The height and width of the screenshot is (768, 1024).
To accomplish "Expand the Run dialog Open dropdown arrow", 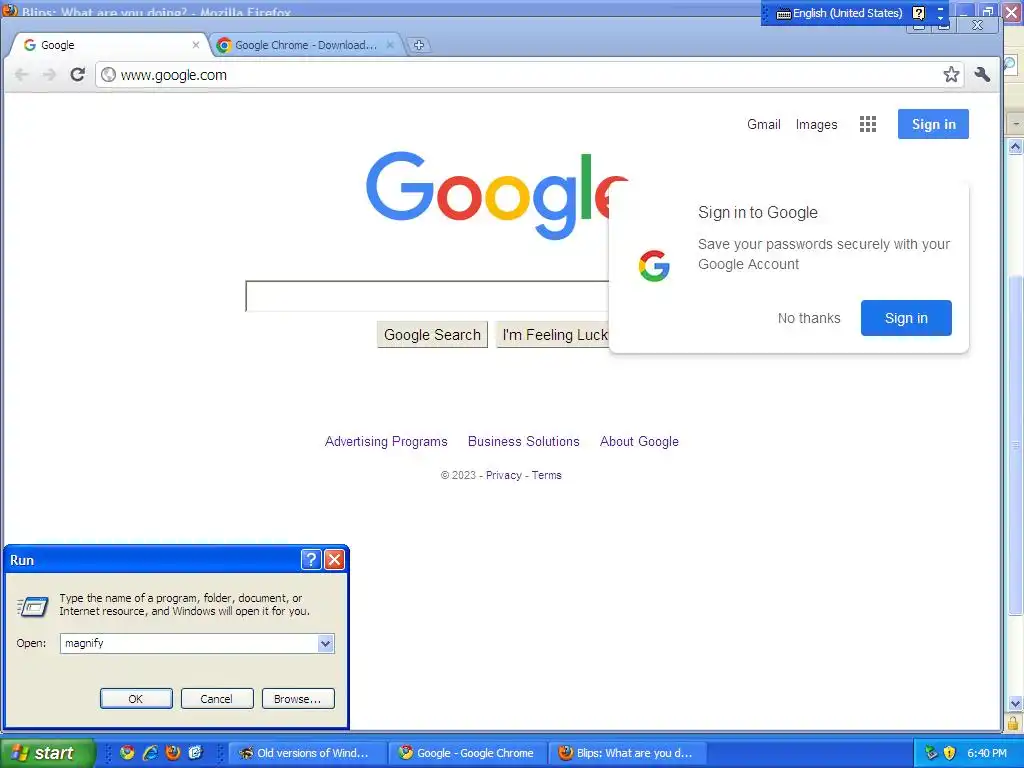I will point(325,643).
